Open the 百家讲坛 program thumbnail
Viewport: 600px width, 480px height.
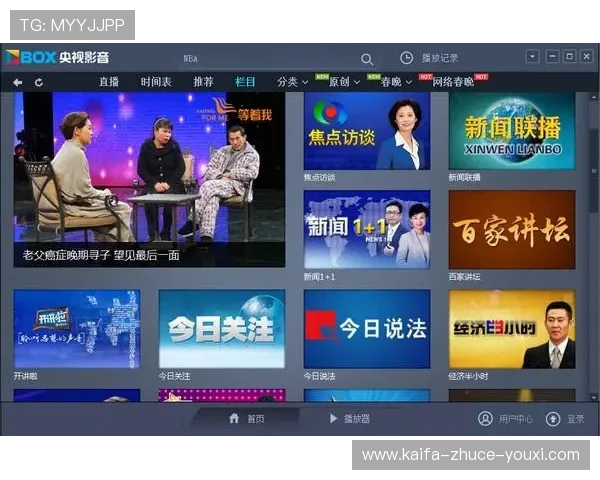(x=512, y=230)
